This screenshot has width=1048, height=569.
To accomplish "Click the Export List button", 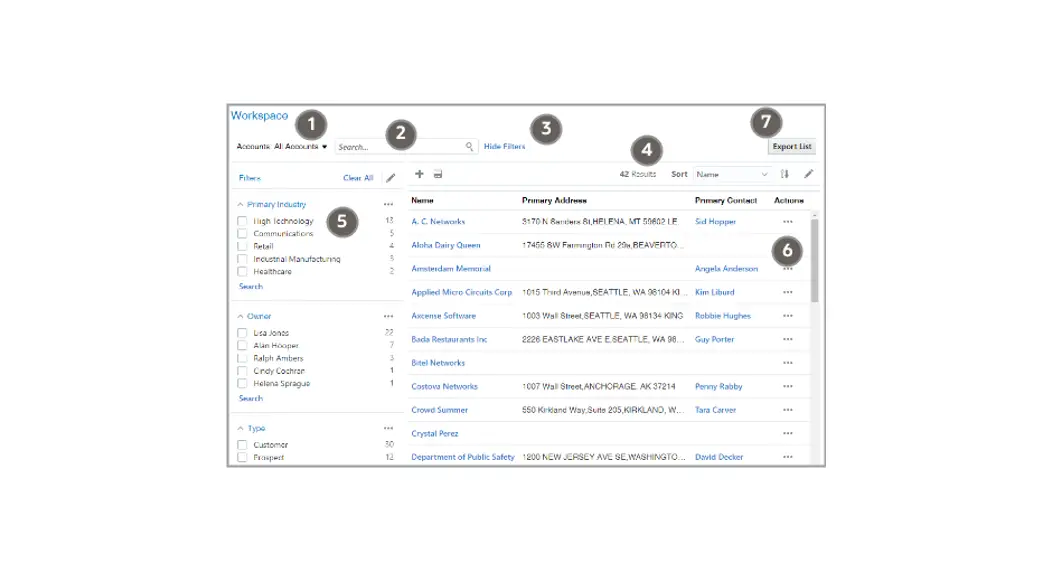I will [x=792, y=146].
